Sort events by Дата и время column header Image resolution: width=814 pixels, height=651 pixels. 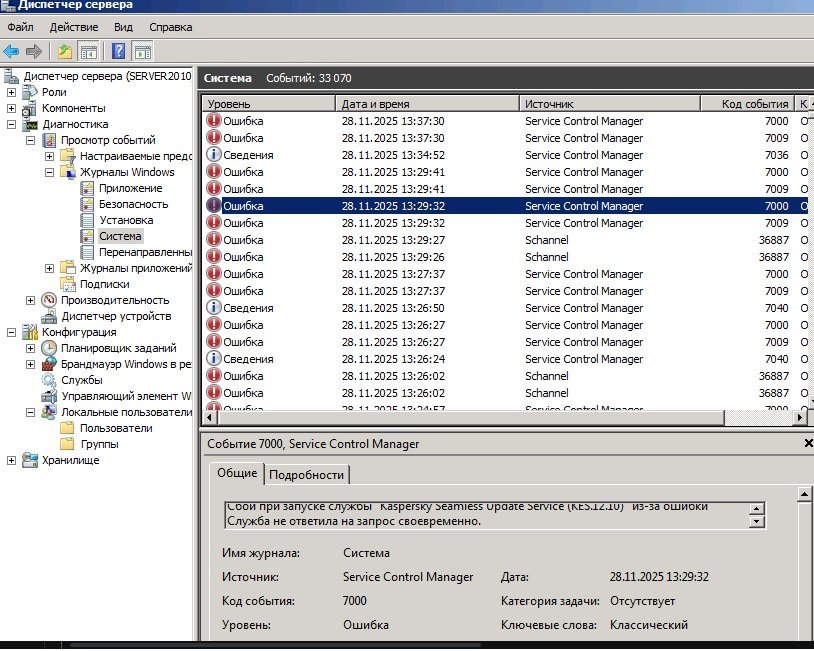[x=375, y=104]
